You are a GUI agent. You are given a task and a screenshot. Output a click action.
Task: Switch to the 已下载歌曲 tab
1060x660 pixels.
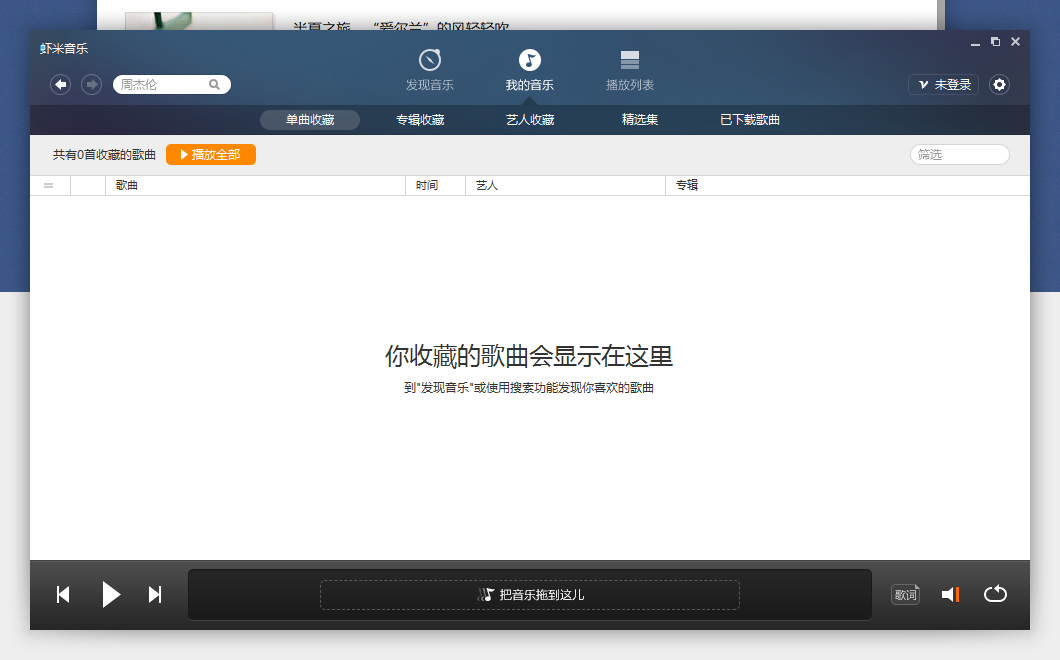coord(750,120)
